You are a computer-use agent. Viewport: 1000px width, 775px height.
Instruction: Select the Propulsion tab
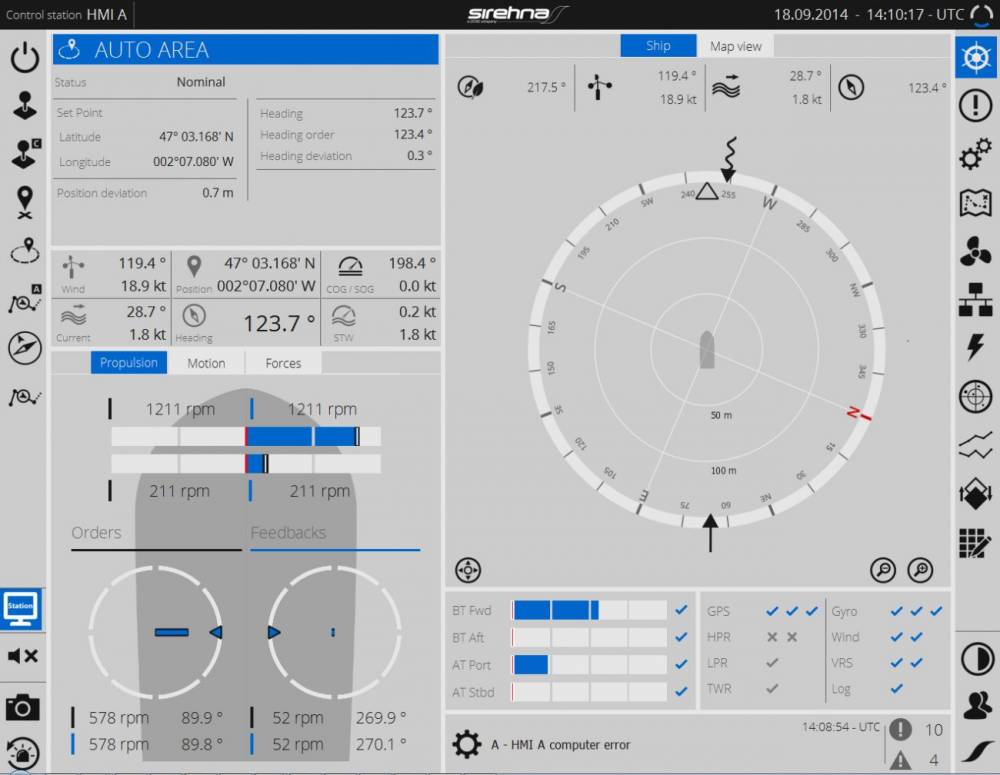[x=129, y=362]
